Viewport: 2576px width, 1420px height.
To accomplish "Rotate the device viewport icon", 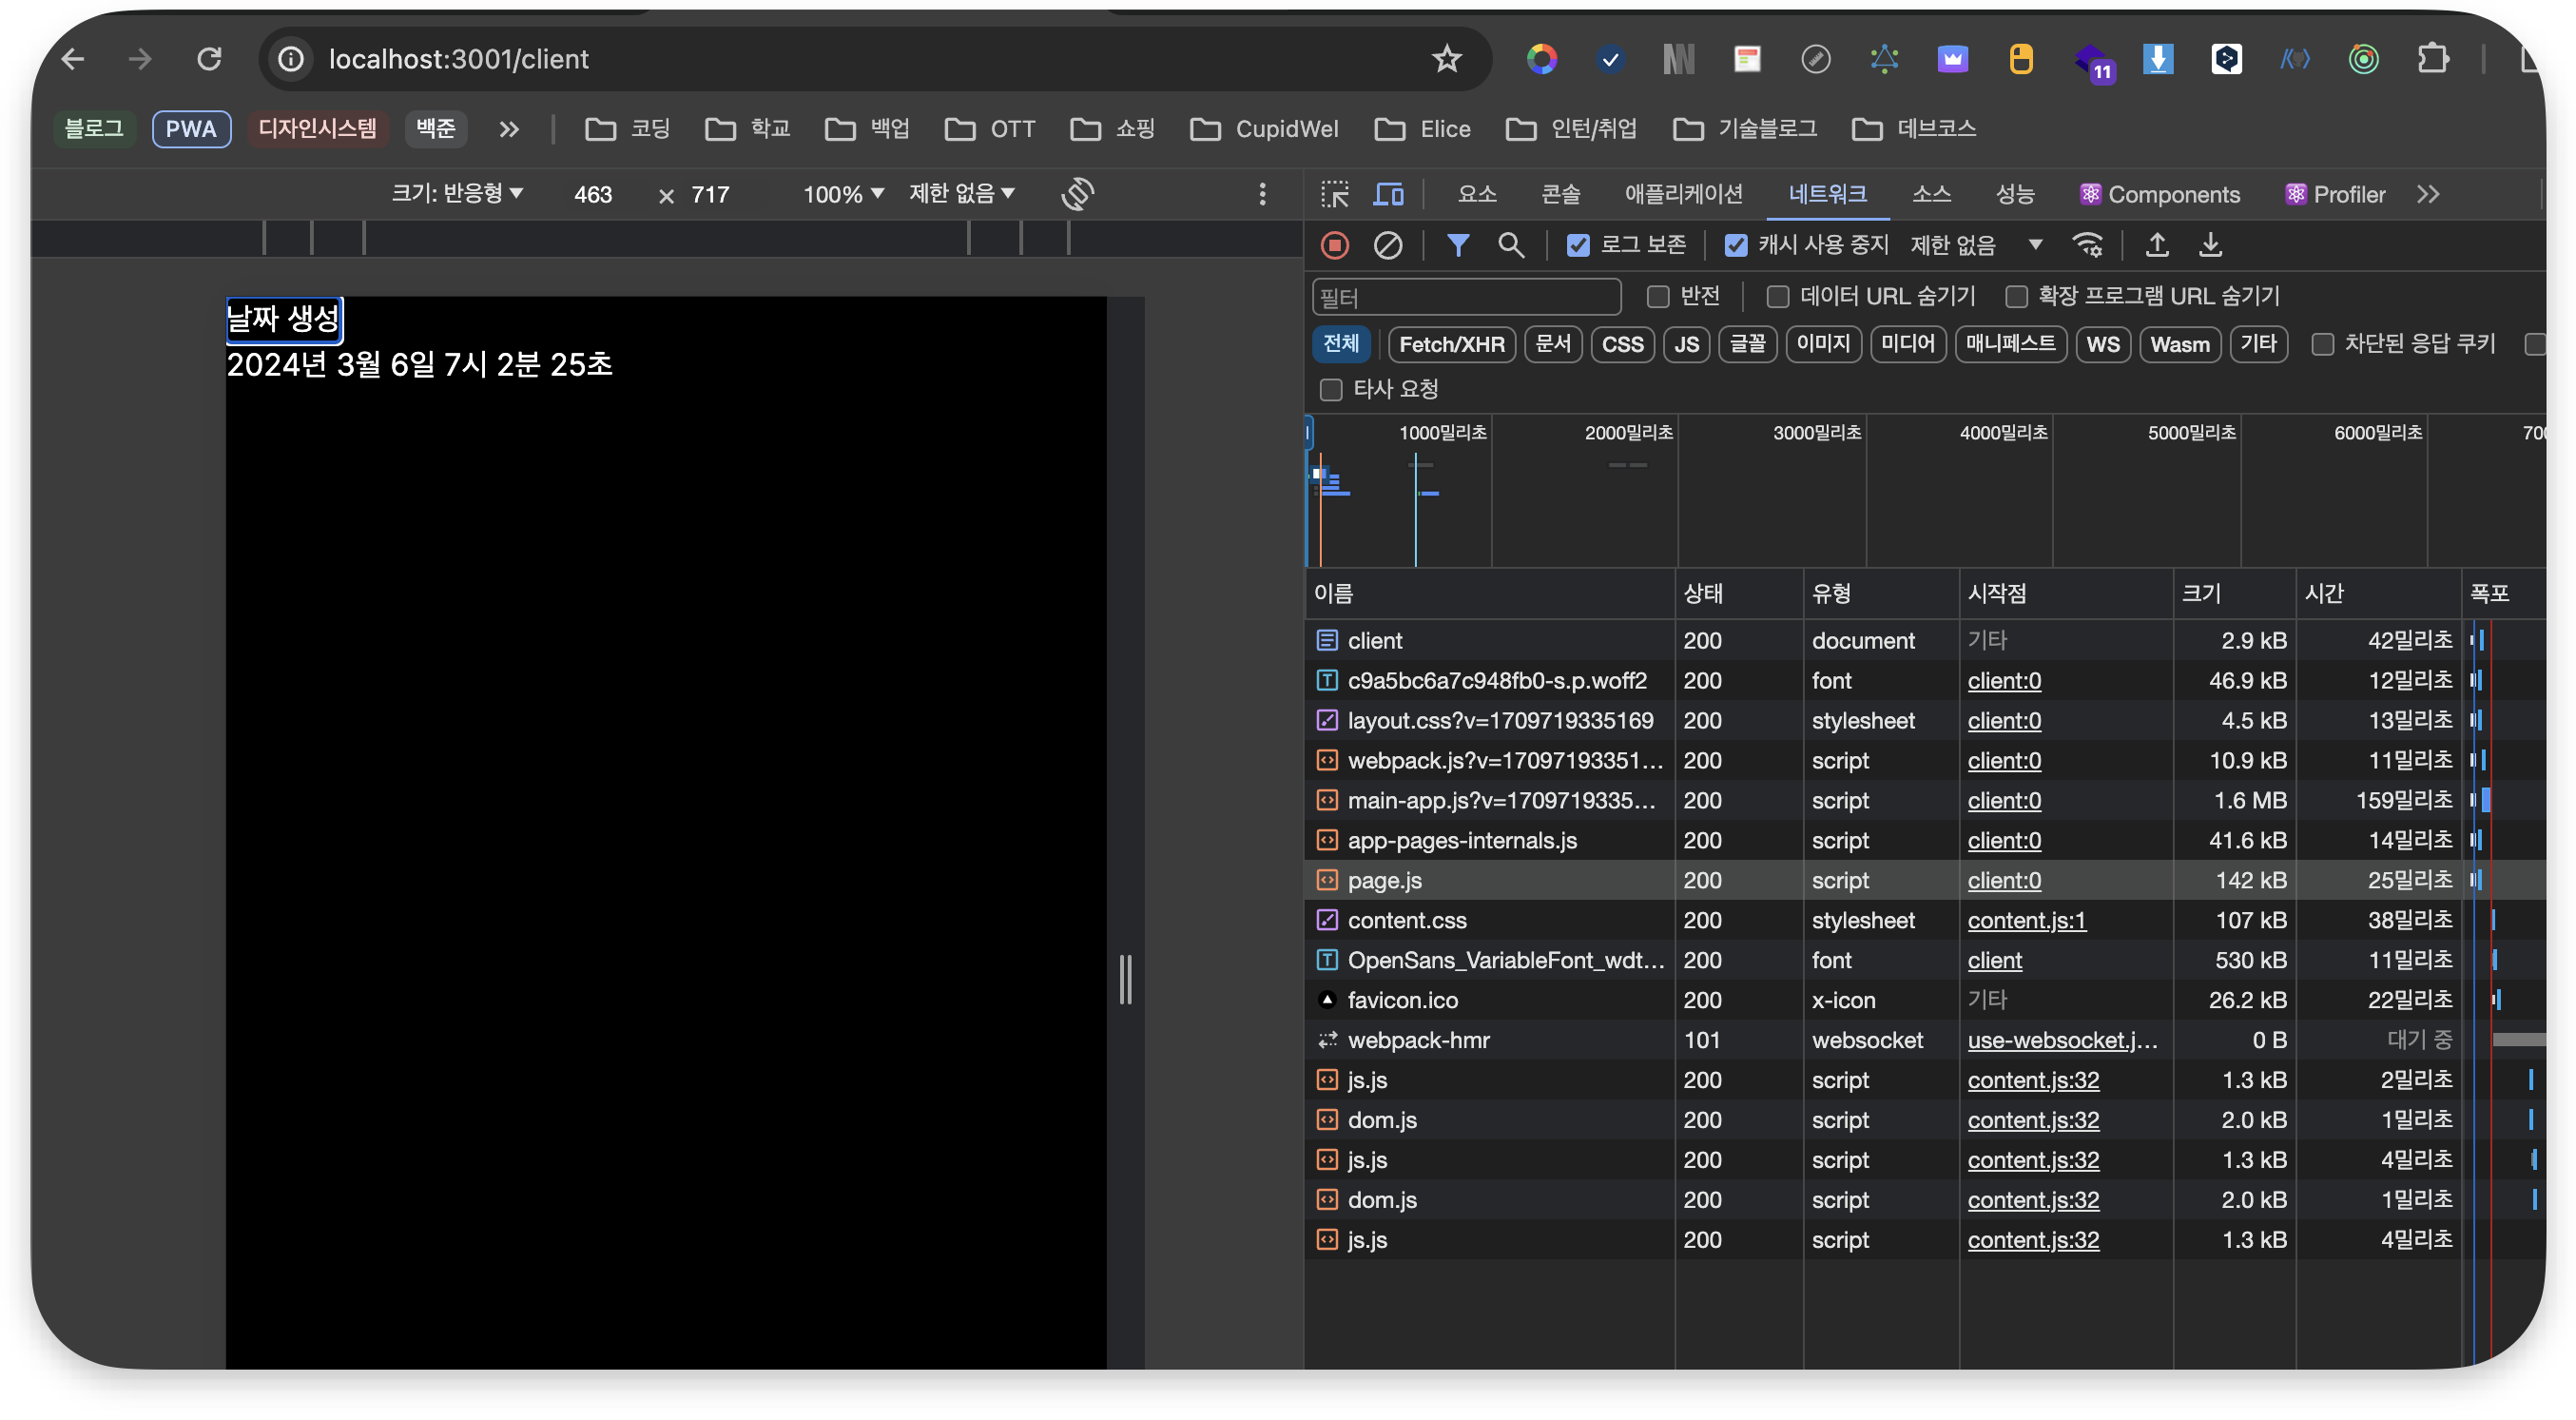I will [1077, 194].
